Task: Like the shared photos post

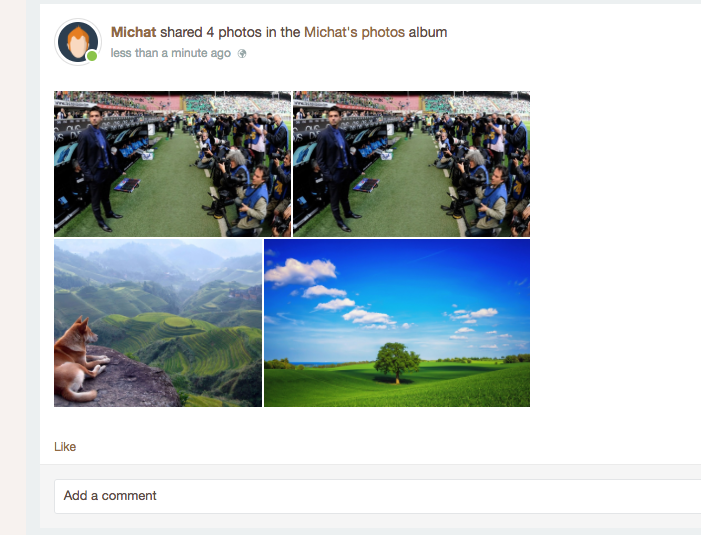Action: pyautogui.click(x=65, y=447)
